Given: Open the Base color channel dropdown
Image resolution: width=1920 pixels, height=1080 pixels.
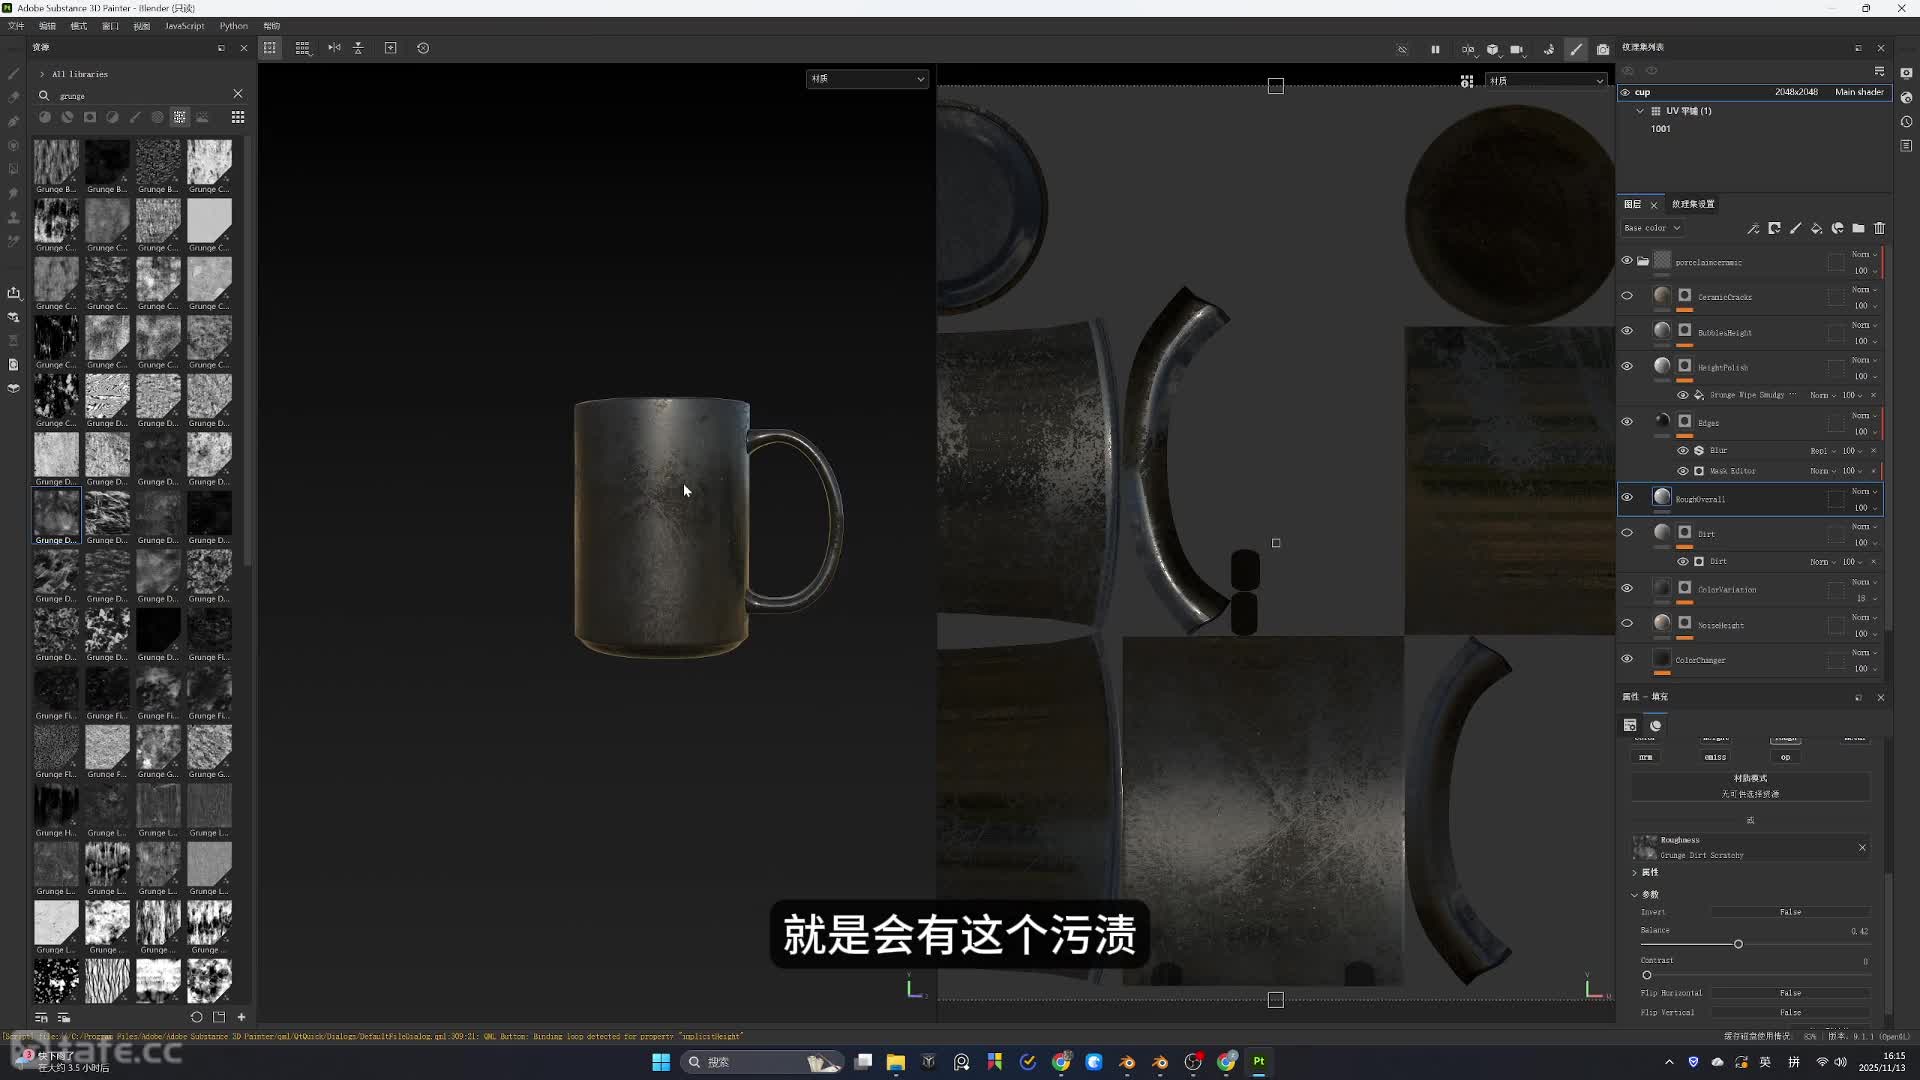Looking at the screenshot, I should click(1652, 228).
